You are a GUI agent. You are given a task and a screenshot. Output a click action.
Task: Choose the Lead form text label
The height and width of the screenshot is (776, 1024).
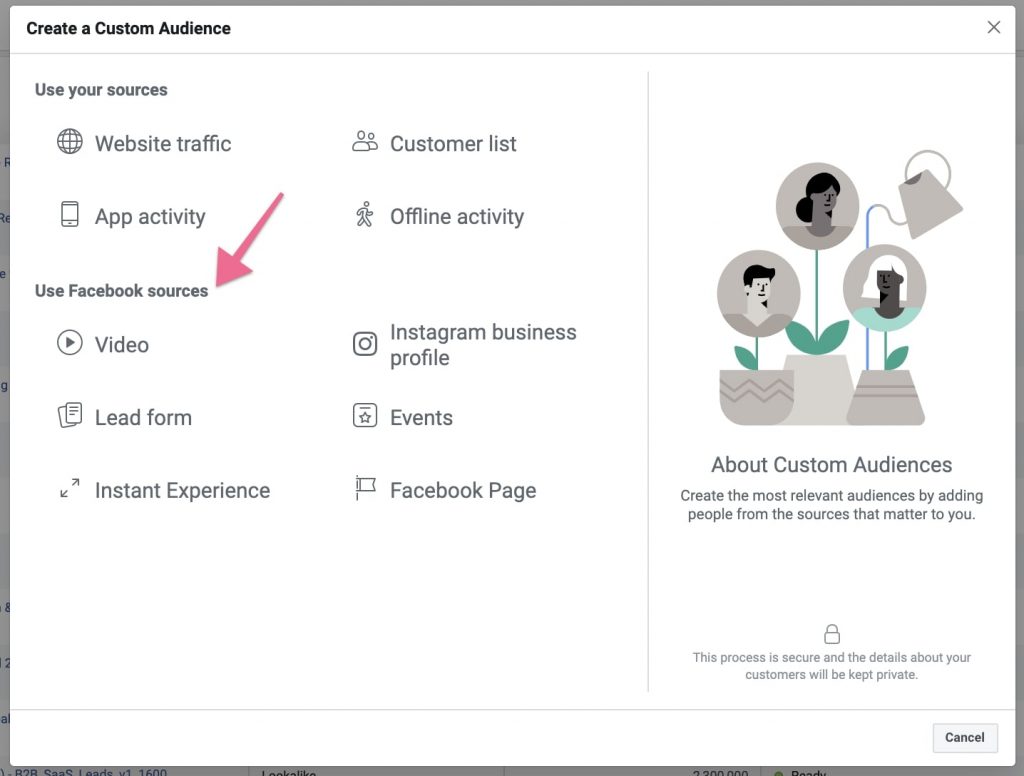point(143,418)
